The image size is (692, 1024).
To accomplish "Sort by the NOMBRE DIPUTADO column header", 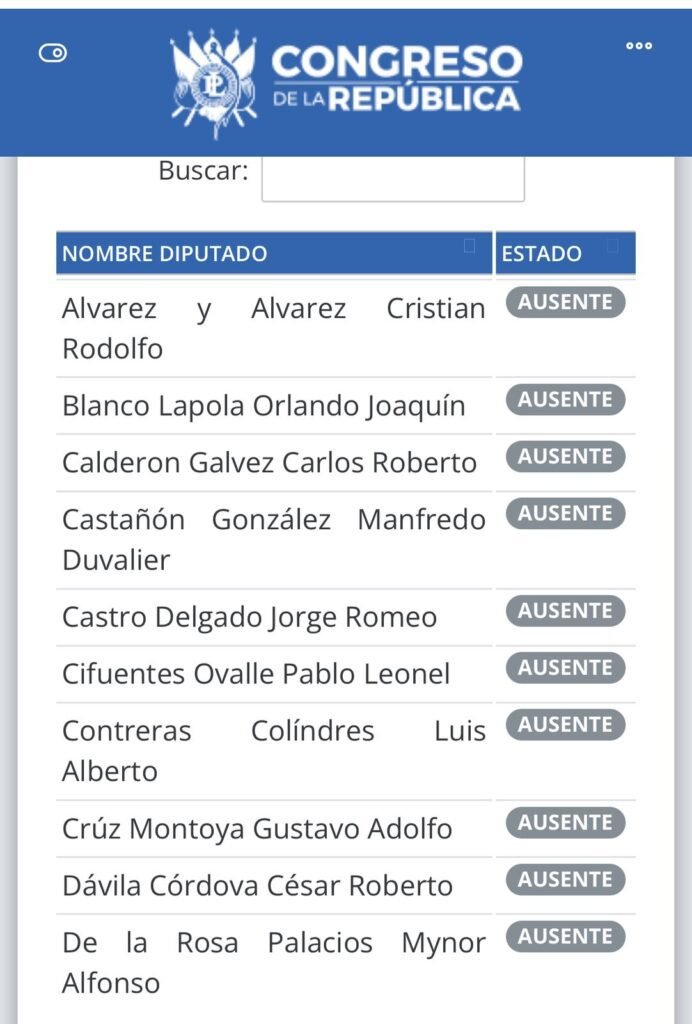I will [x=165, y=254].
